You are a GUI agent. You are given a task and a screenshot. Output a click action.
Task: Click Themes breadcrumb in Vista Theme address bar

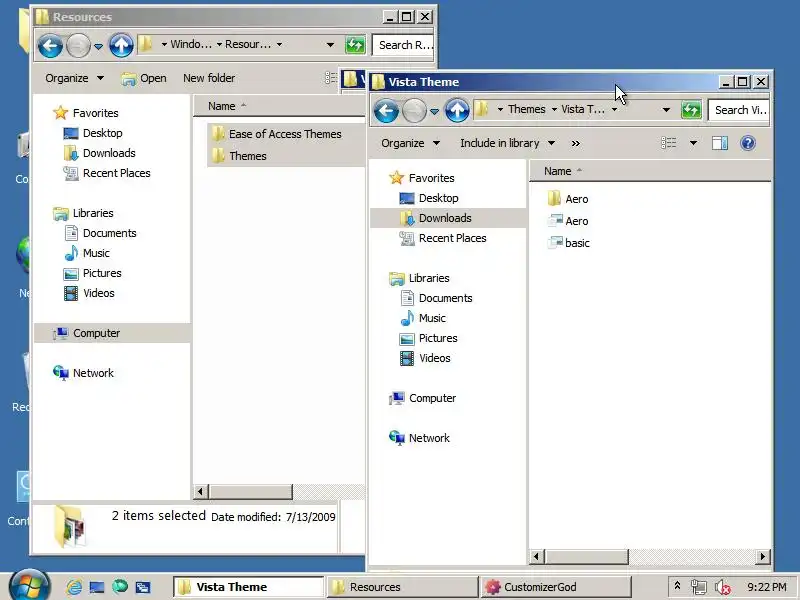pos(527,110)
